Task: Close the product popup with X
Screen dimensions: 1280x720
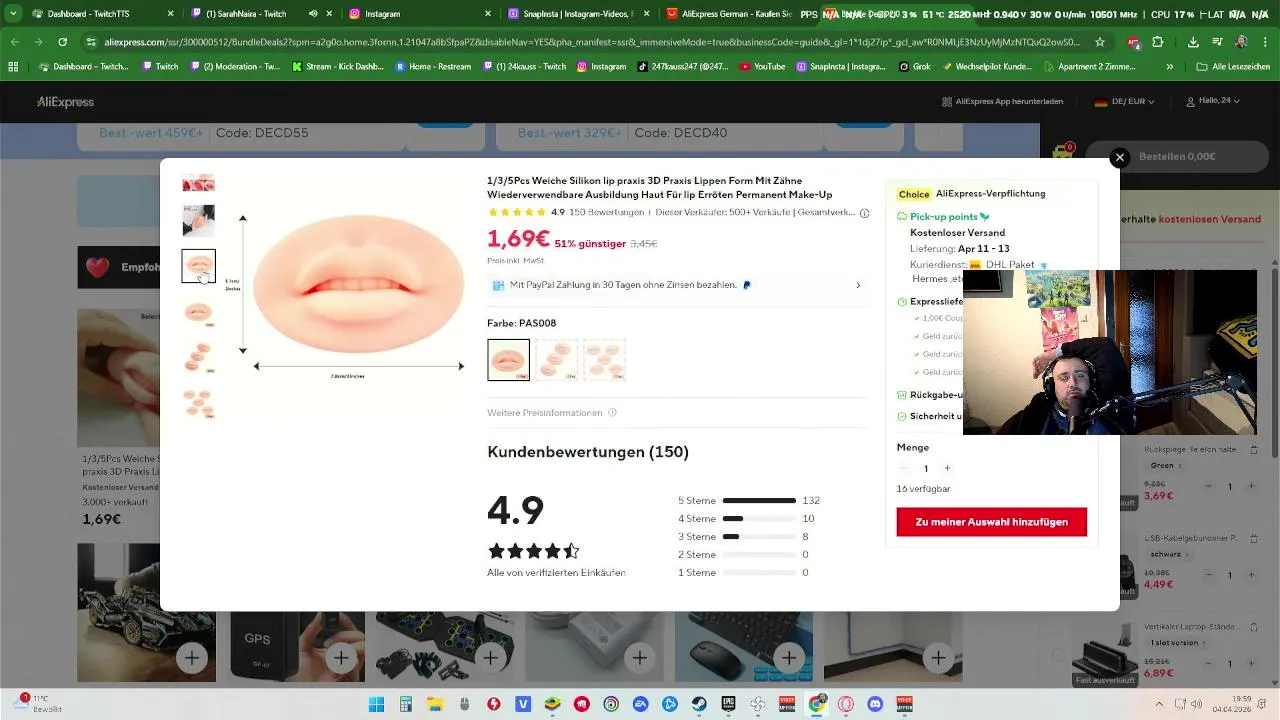Action: click(1120, 157)
